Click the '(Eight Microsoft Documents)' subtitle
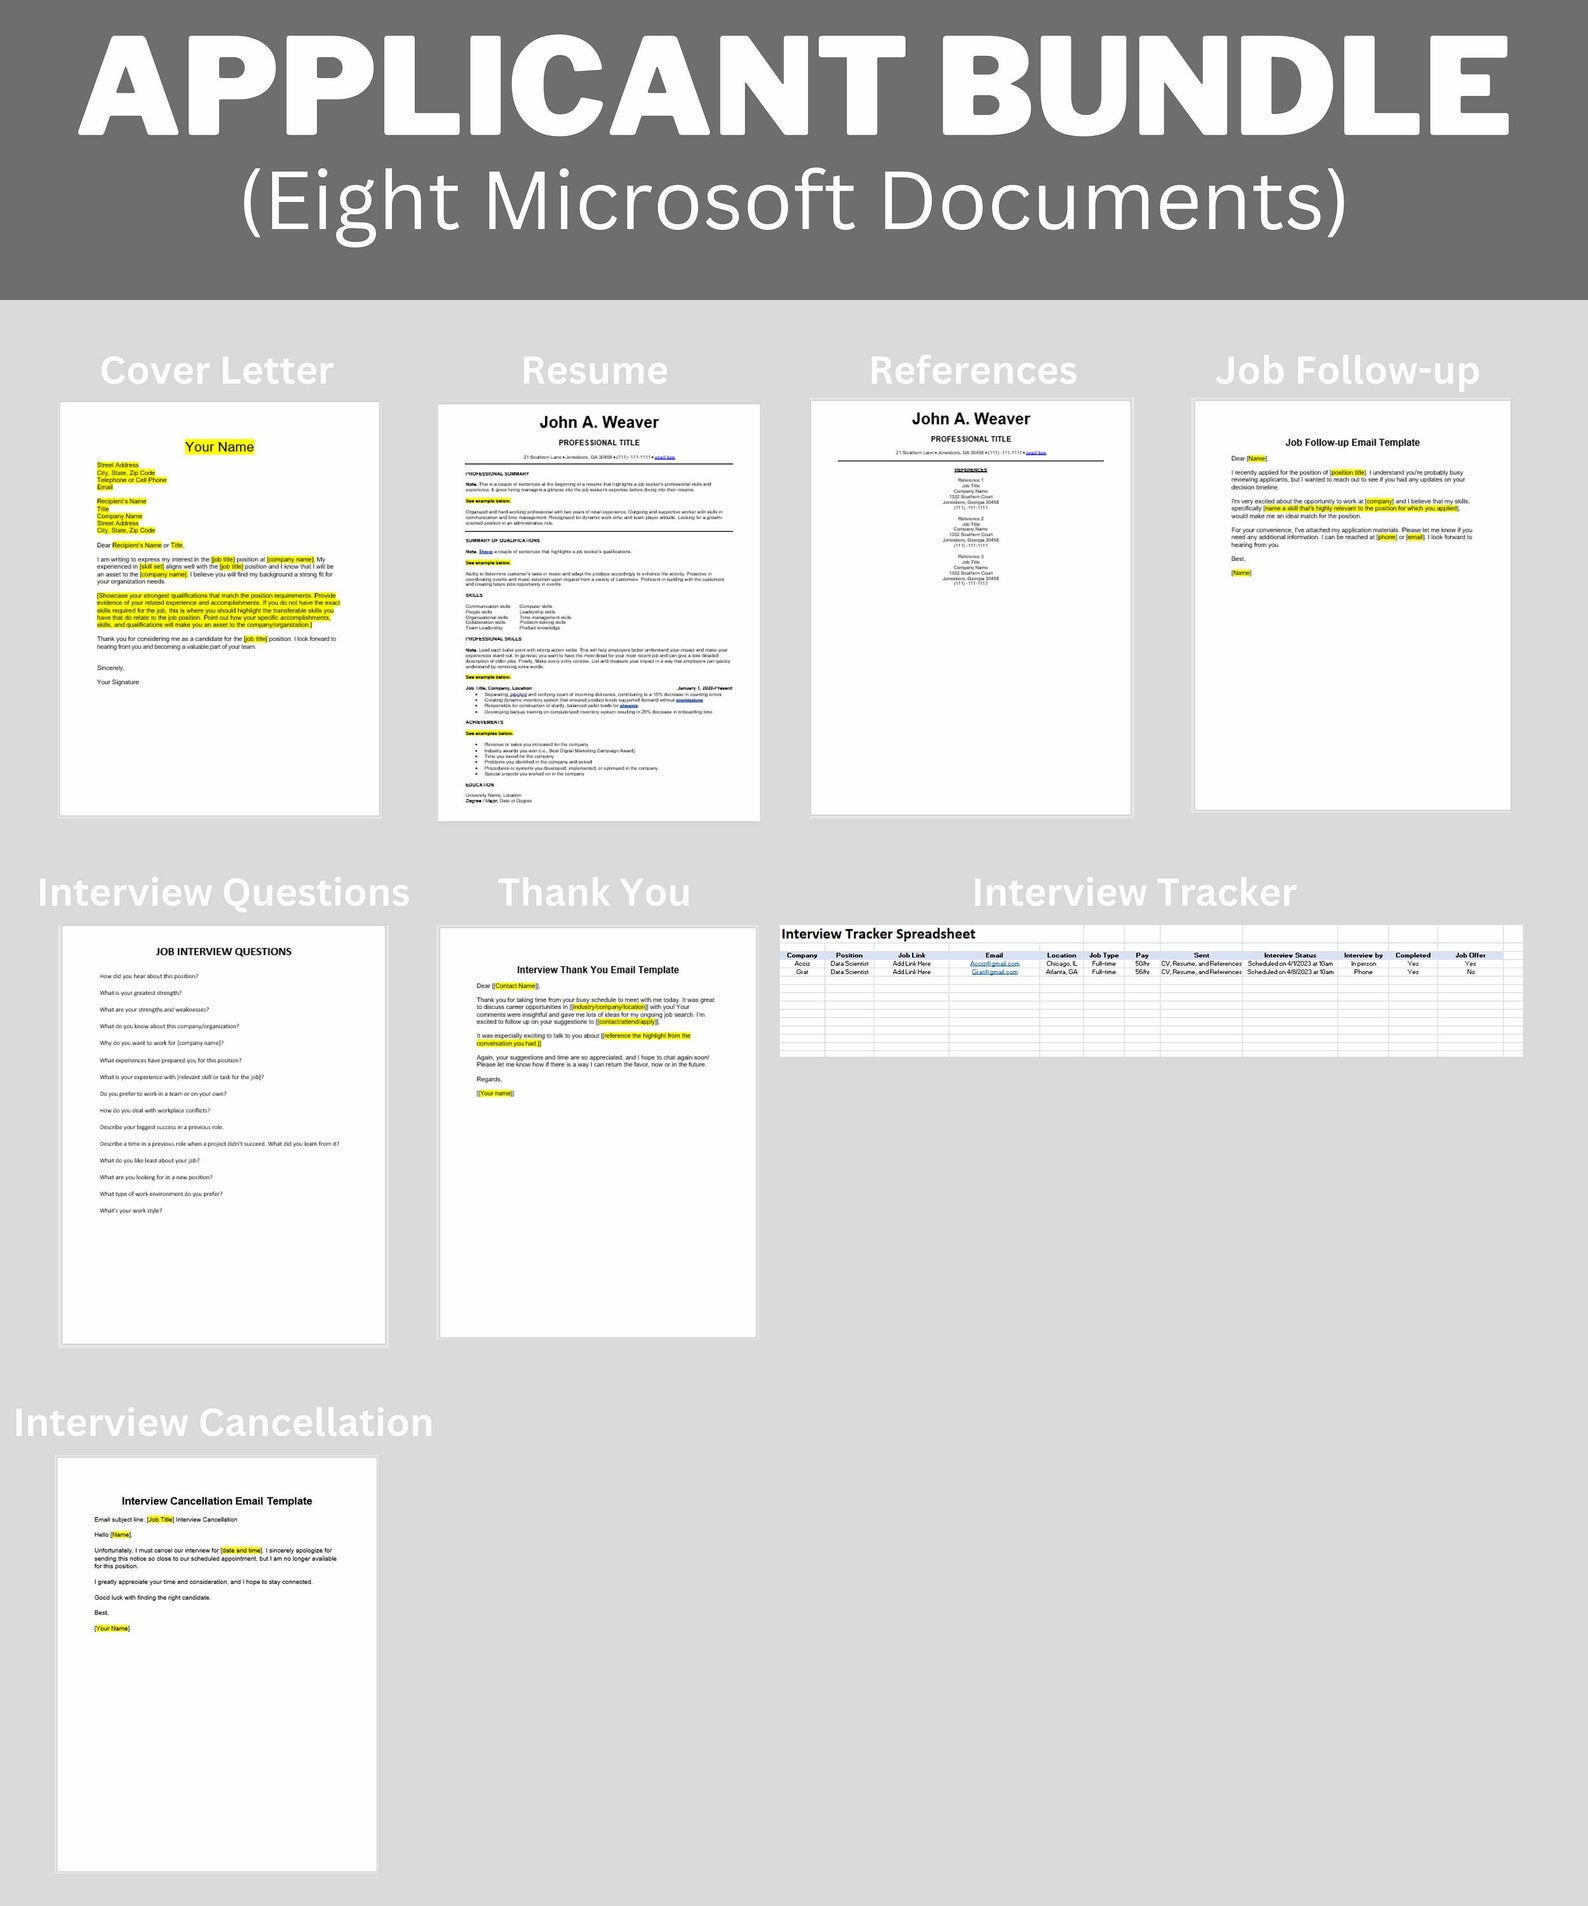Image resolution: width=1588 pixels, height=1906 pixels. coord(794,201)
